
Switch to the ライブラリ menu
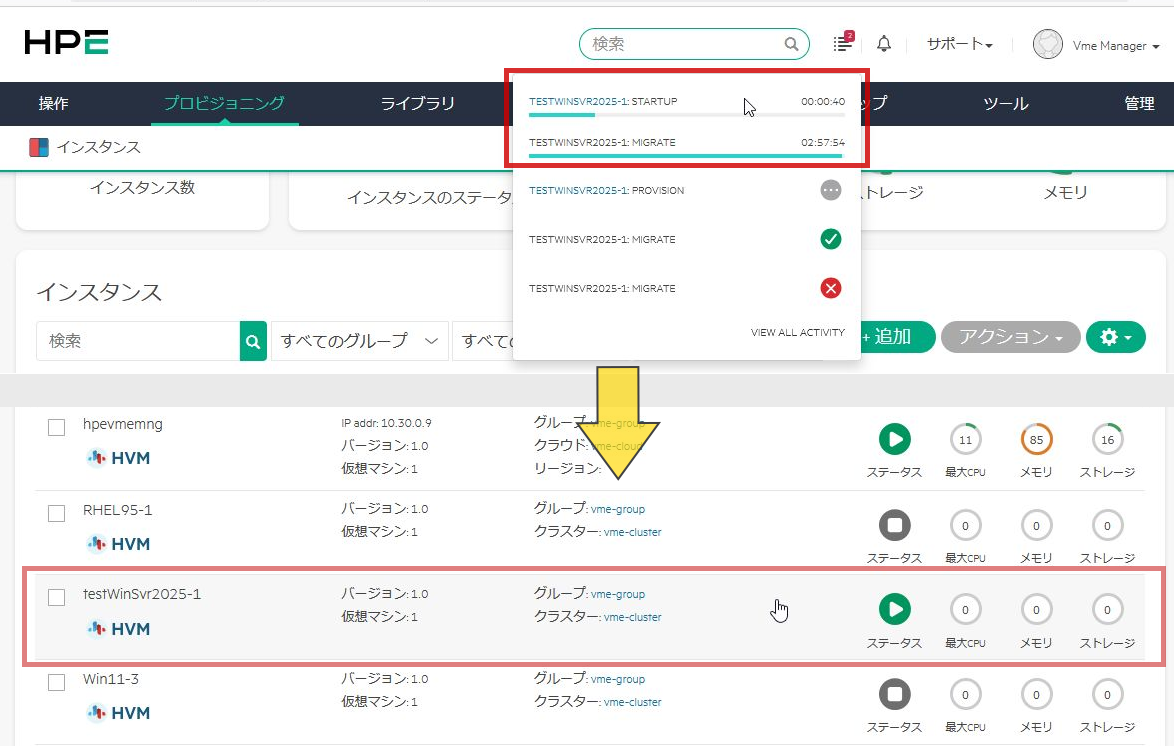pyautogui.click(x=417, y=103)
